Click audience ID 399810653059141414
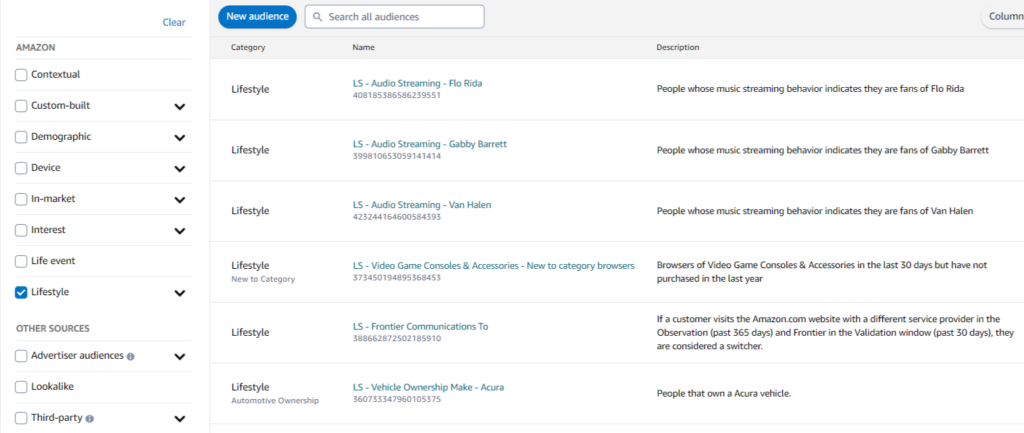 (x=397, y=156)
